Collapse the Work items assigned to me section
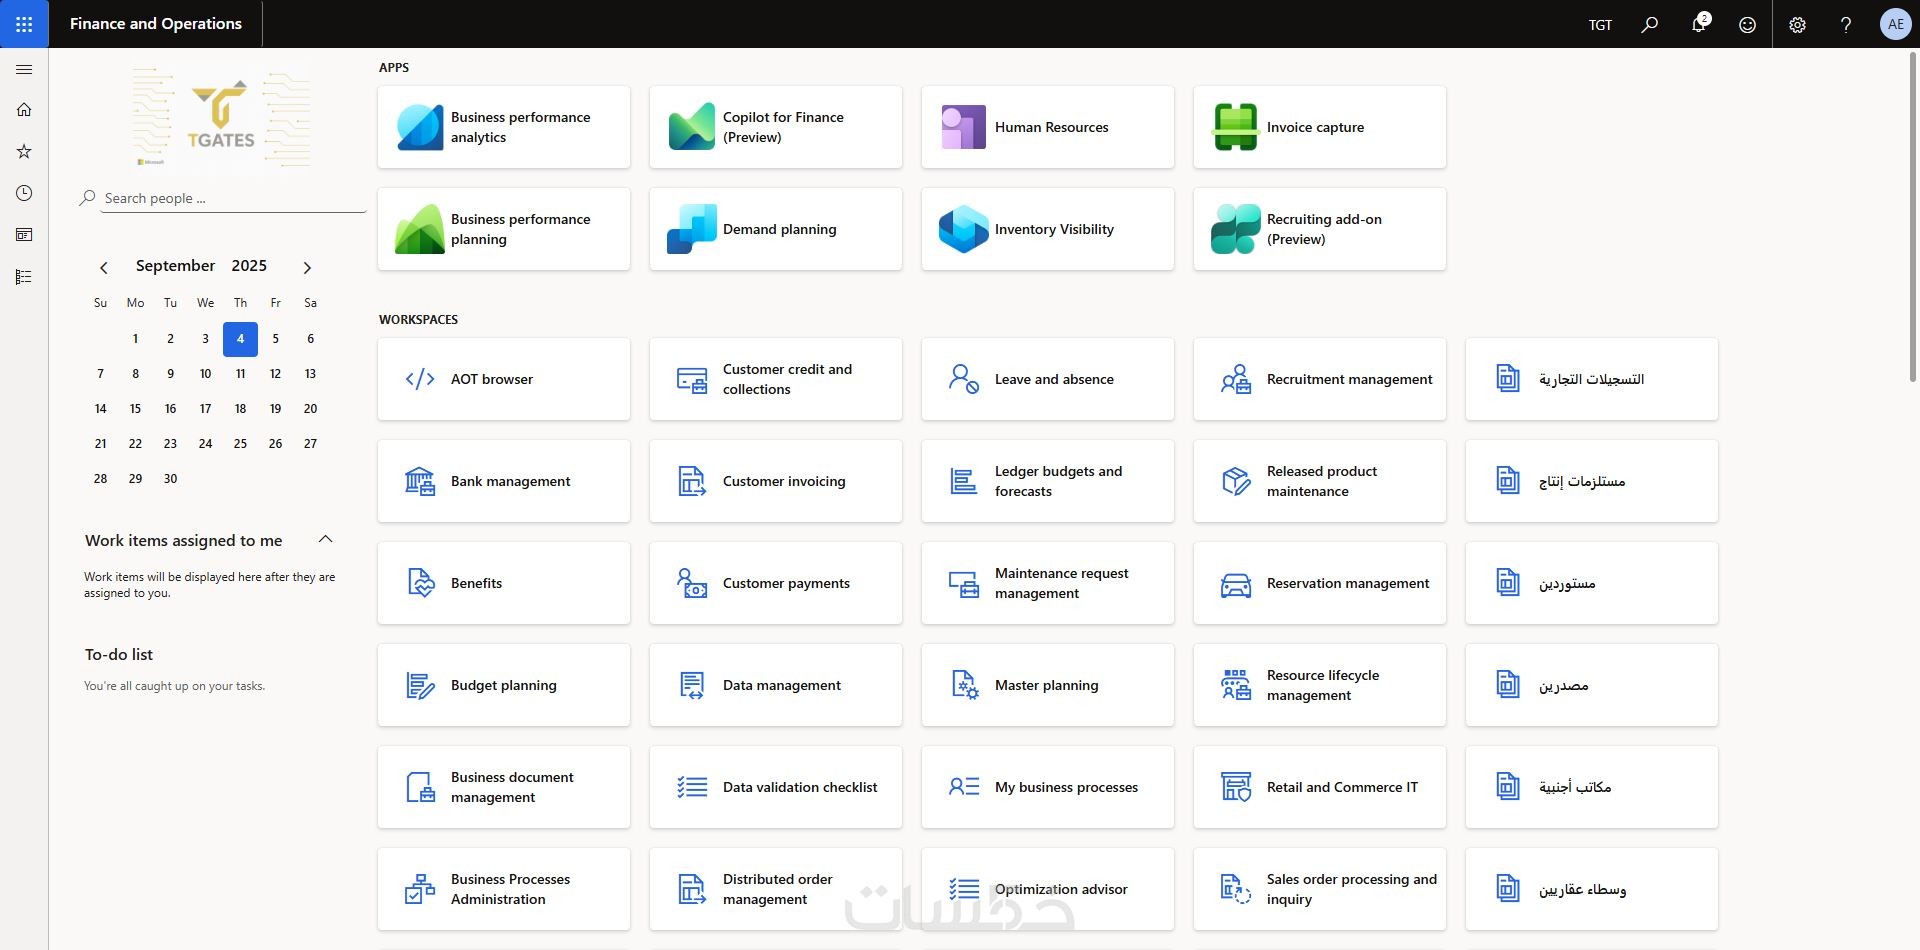This screenshot has height=950, width=1920. [x=325, y=540]
